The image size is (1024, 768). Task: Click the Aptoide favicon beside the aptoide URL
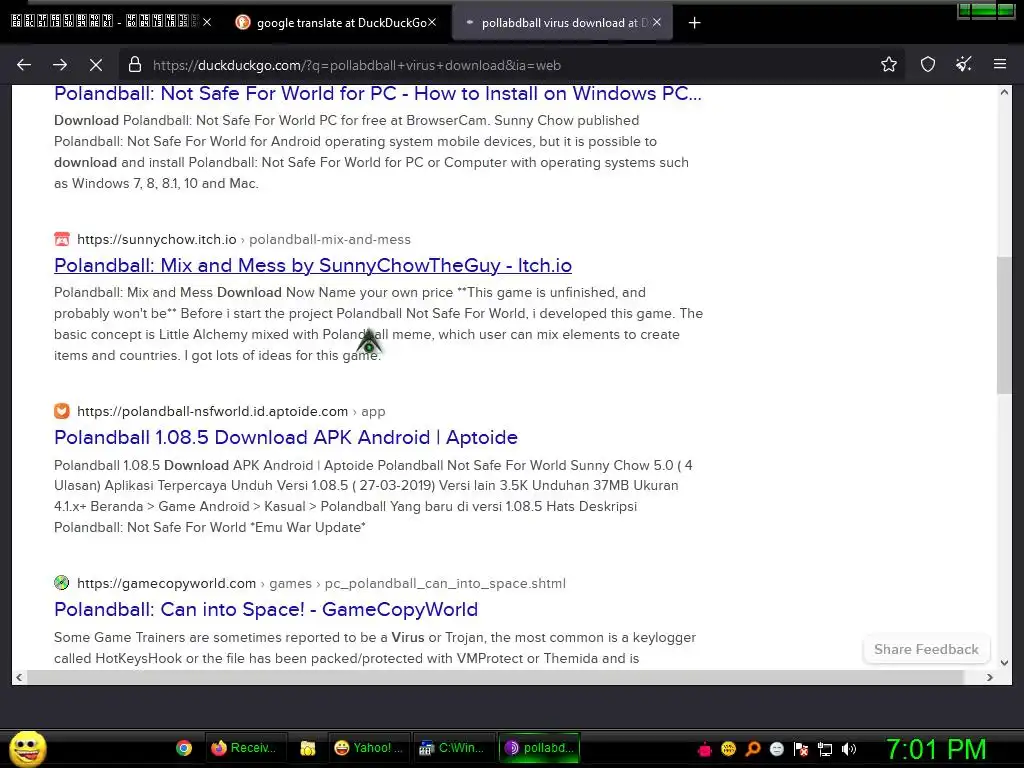tap(61, 411)
